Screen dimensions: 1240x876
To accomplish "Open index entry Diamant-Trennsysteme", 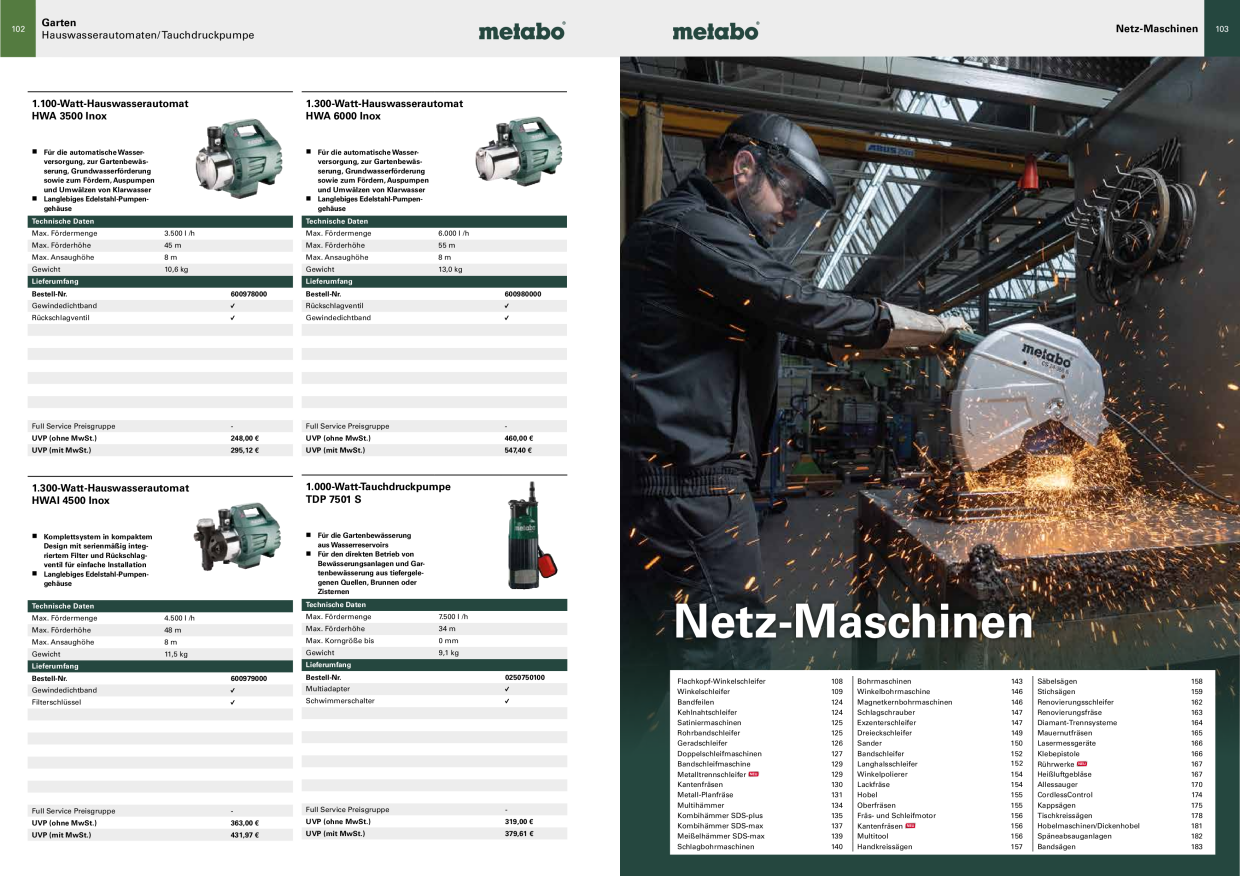I will tap(1077, 722).
